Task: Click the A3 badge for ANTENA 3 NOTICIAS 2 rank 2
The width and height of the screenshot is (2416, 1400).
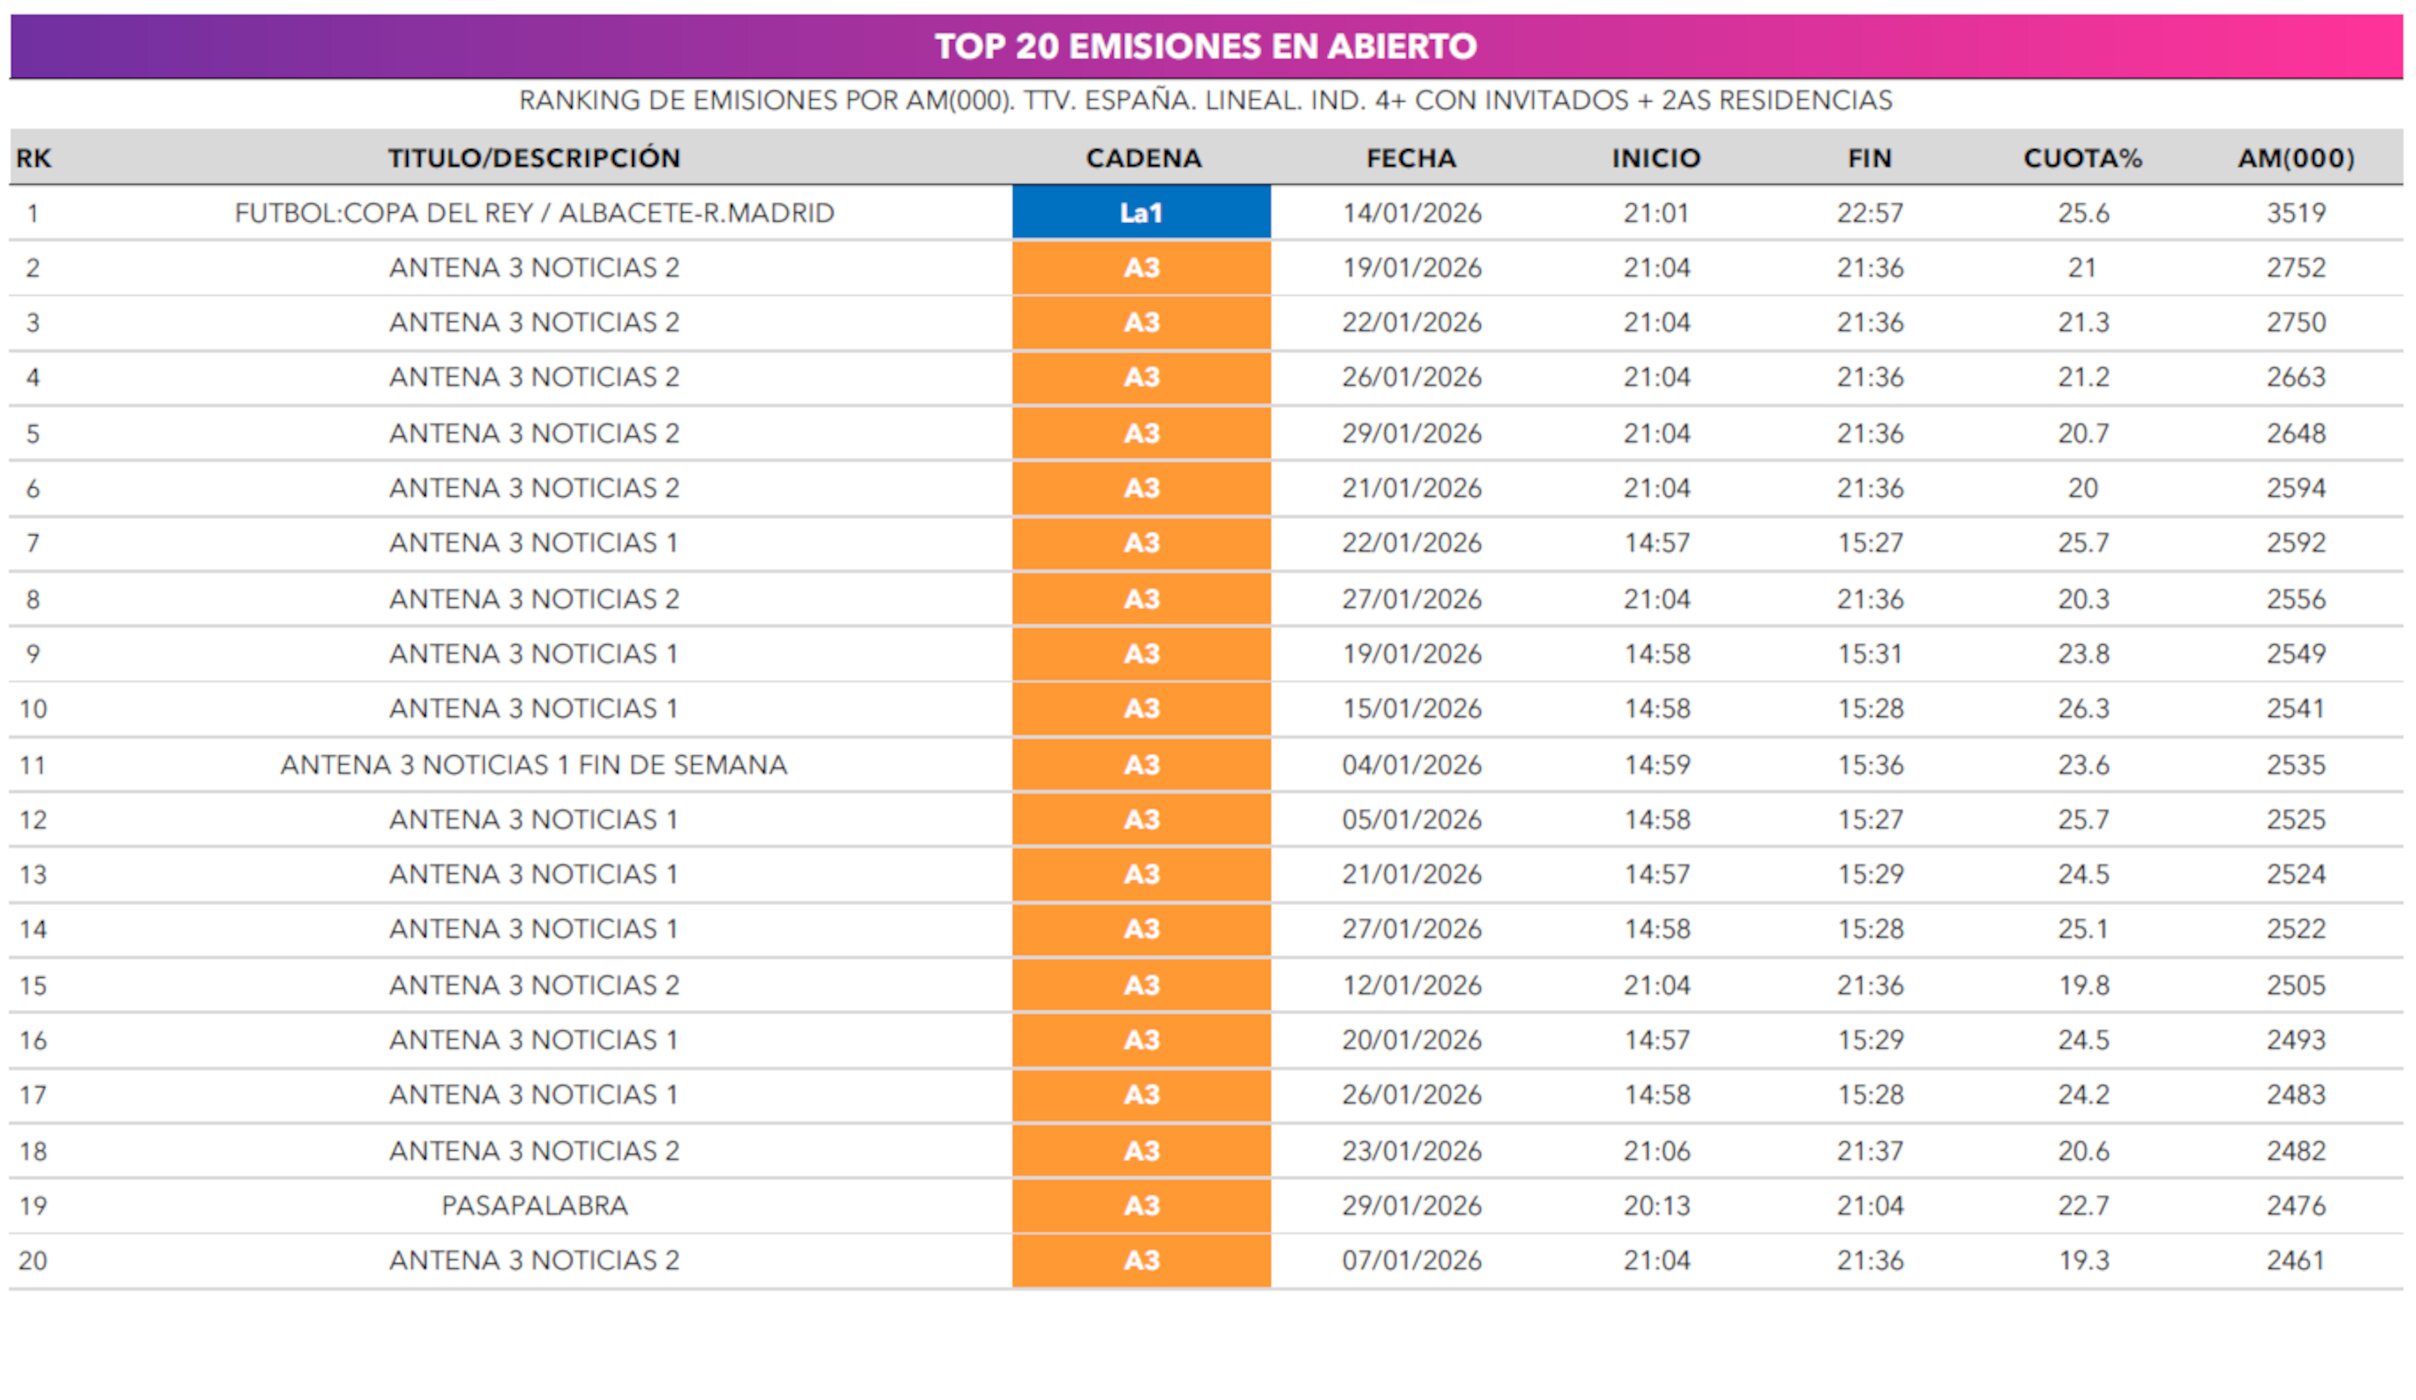Action: click(x=1140, y=267)
